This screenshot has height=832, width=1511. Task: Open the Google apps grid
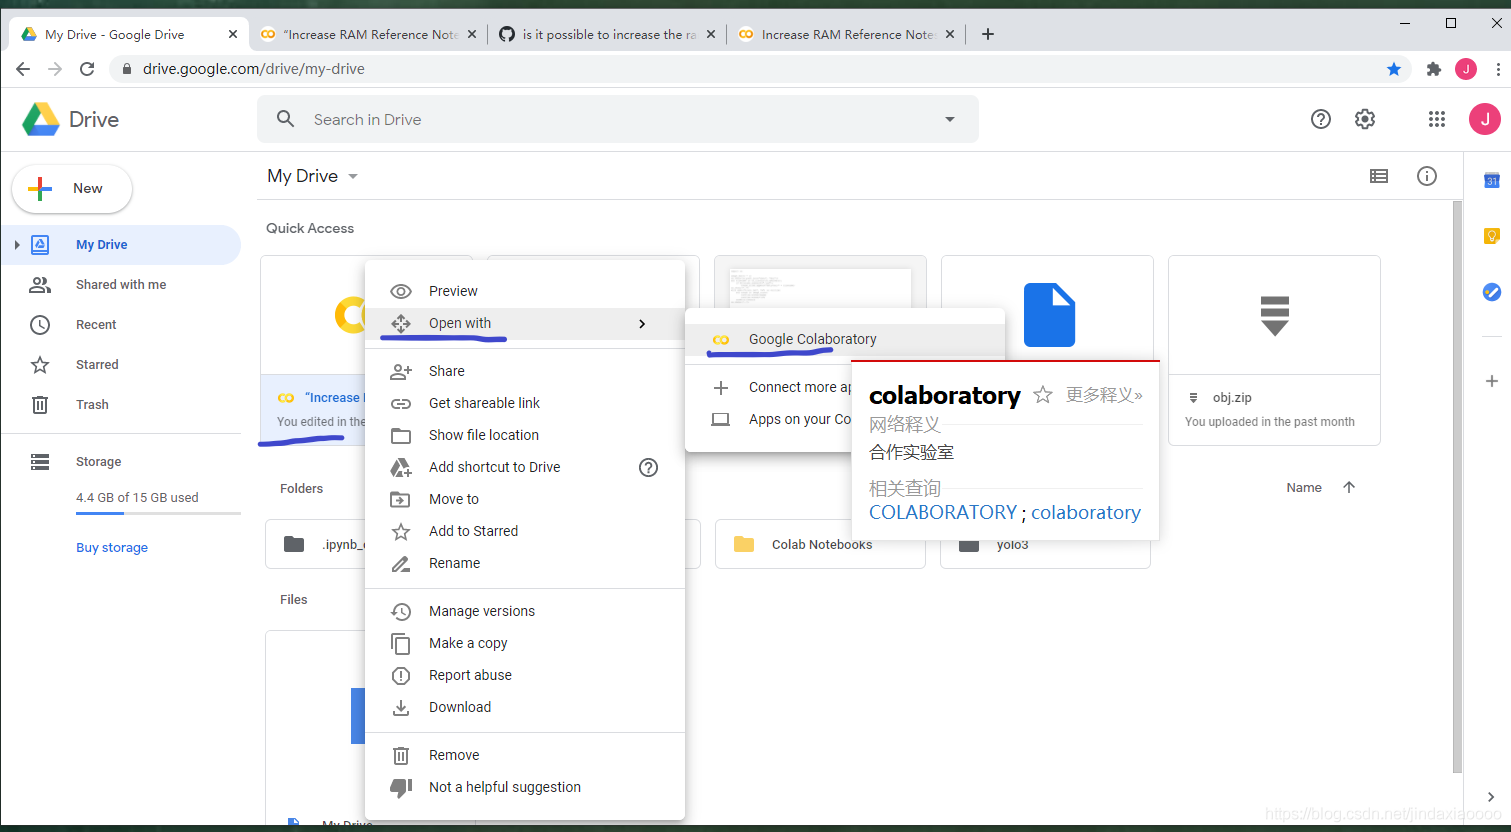pos(1437,119)
